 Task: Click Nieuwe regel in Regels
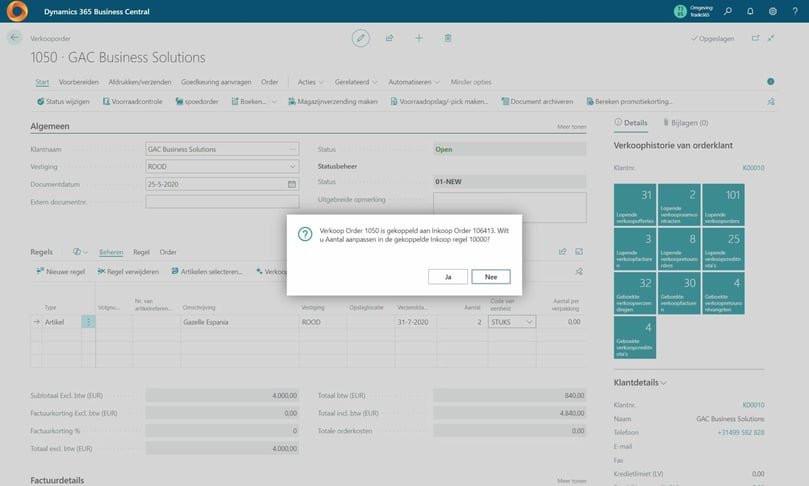(60, 271)
